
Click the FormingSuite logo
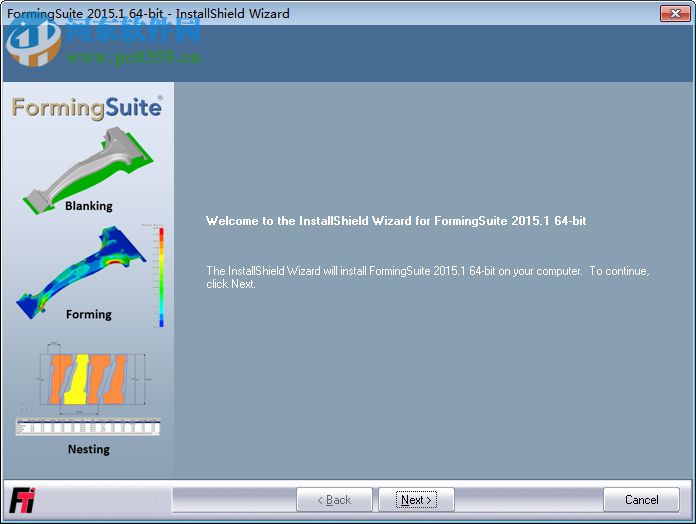pos(87,108)
